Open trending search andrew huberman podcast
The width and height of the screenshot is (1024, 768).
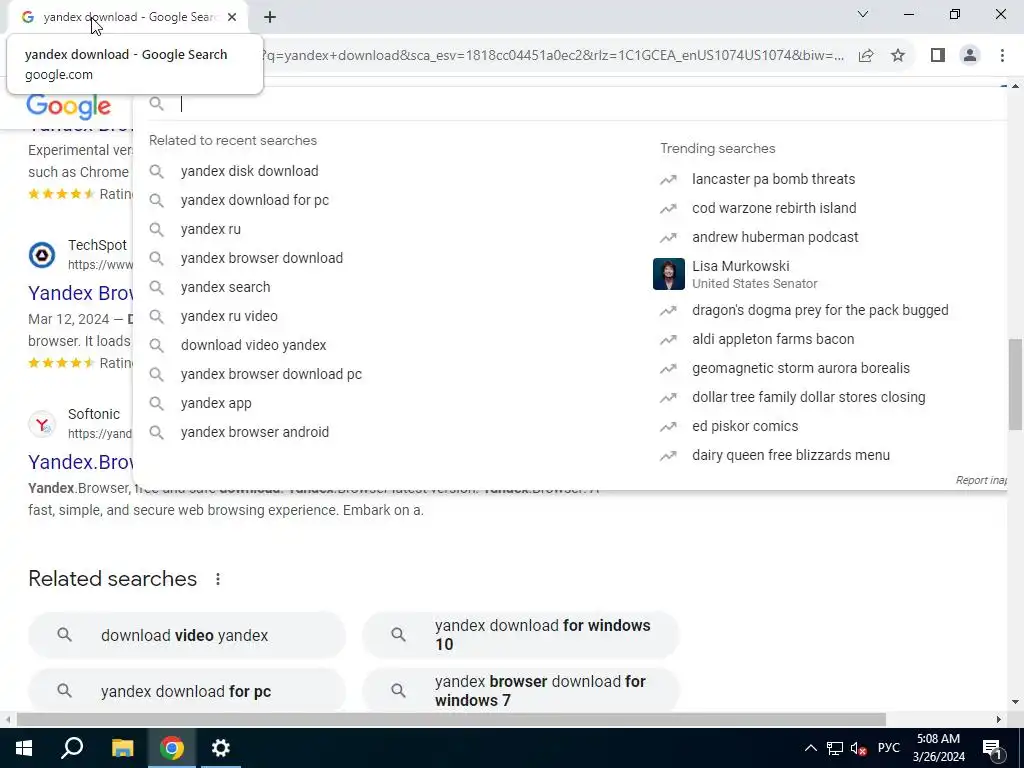(775, 237)
